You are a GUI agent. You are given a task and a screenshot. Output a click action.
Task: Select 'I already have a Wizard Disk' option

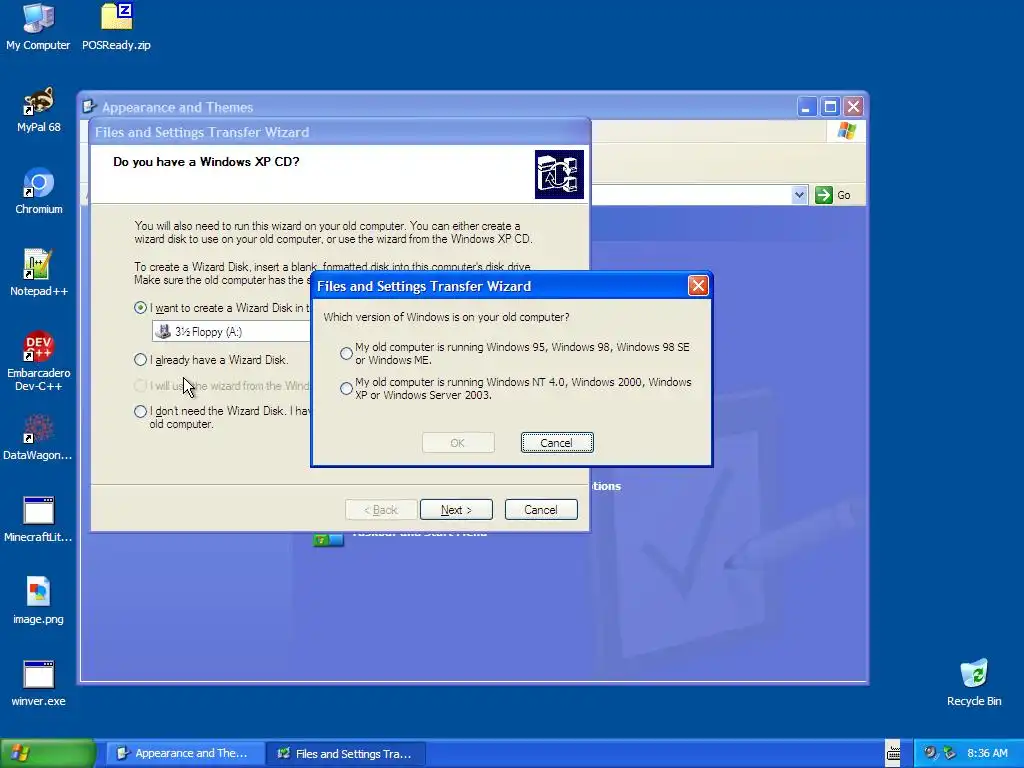140,360
